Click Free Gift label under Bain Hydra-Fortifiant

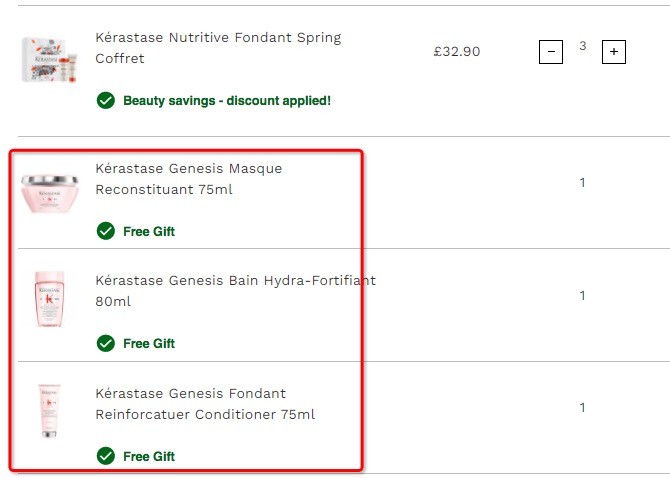tap(149, 343)
